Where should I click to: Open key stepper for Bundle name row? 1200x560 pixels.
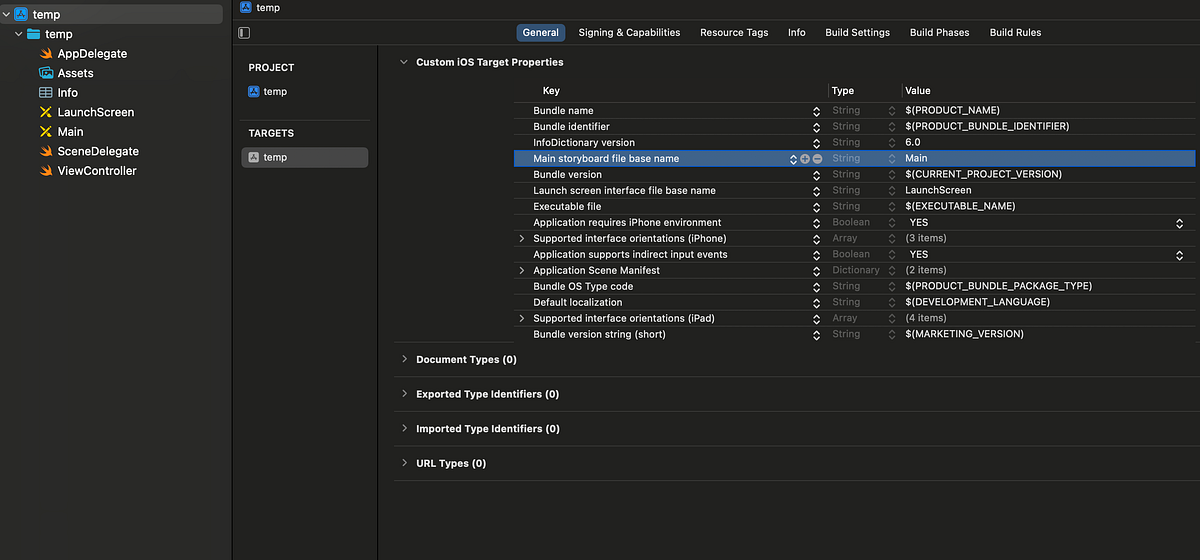pos(816,111)
